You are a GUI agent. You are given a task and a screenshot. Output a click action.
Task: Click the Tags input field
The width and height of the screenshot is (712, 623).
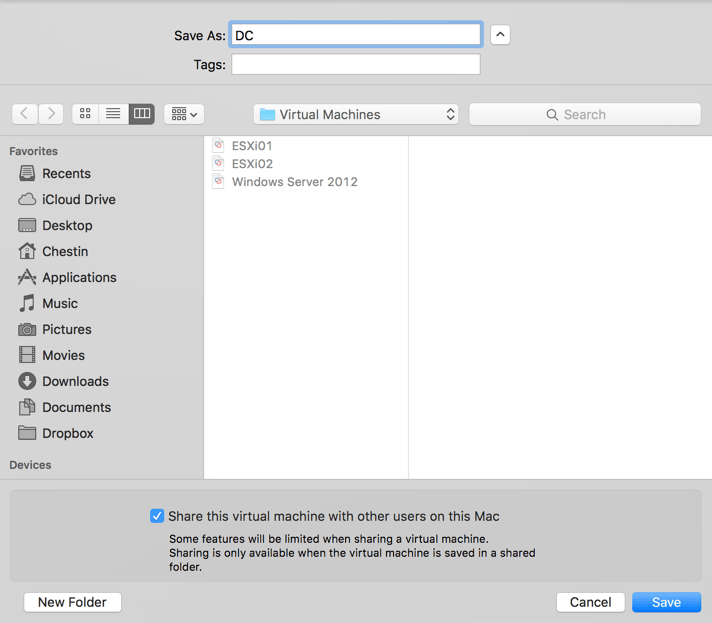356,65
